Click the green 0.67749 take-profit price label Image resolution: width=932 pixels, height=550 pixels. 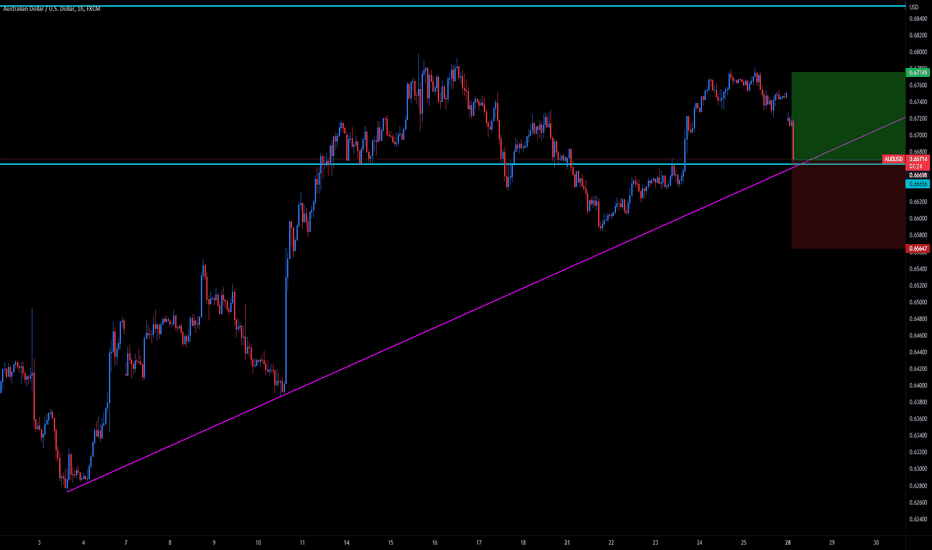(918, 73)
